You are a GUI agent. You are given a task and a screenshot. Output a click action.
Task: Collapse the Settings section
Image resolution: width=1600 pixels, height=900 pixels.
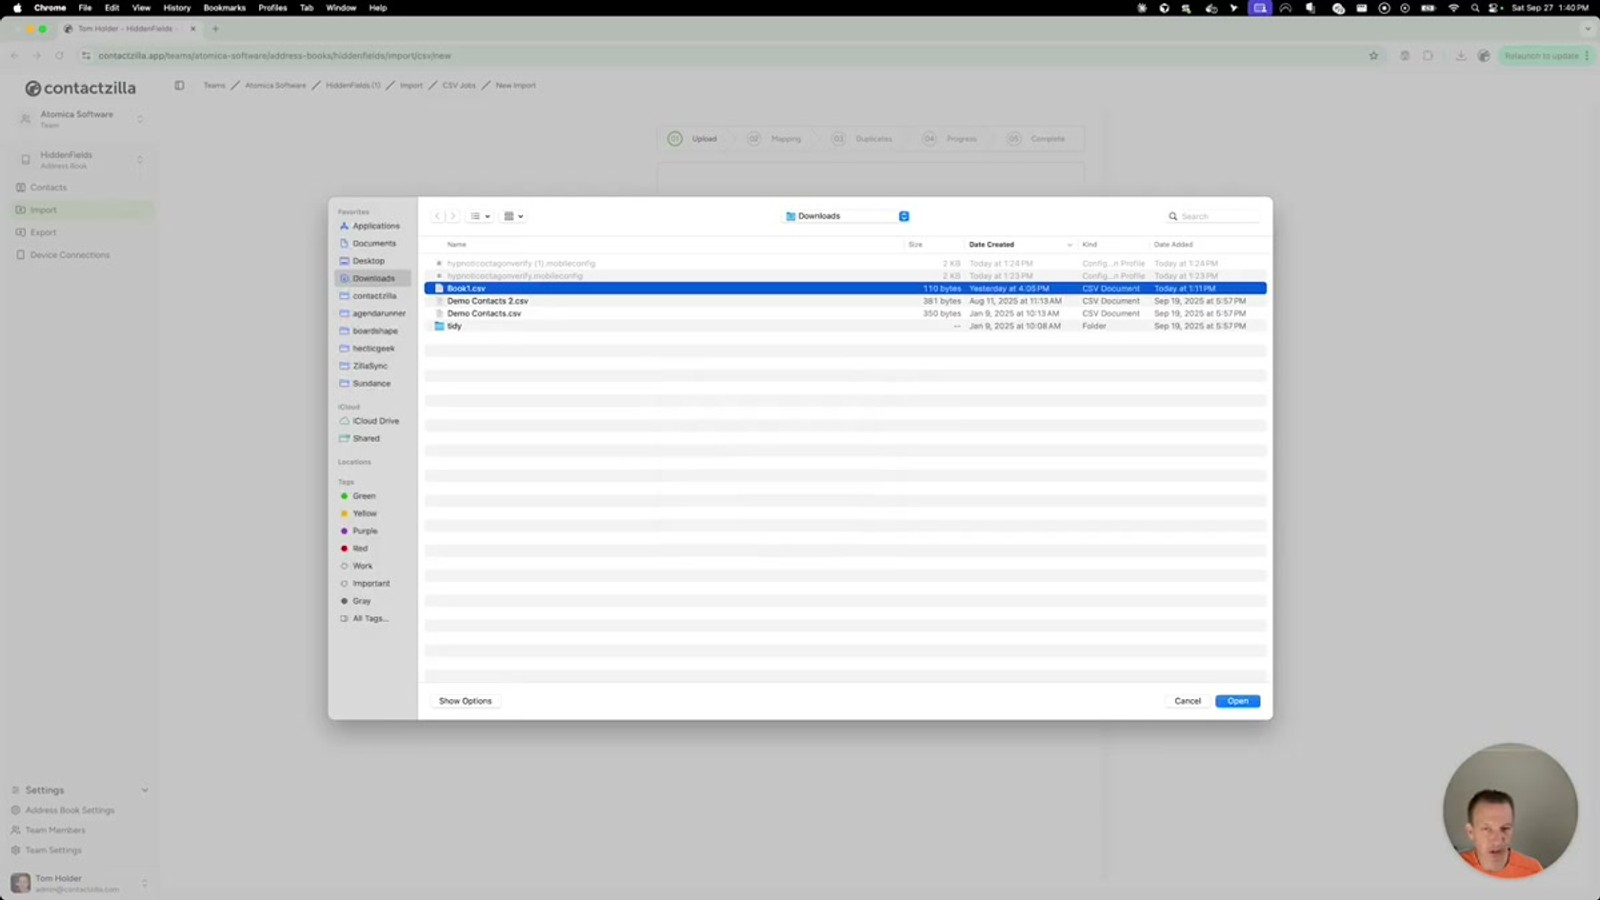pos(144,790)
